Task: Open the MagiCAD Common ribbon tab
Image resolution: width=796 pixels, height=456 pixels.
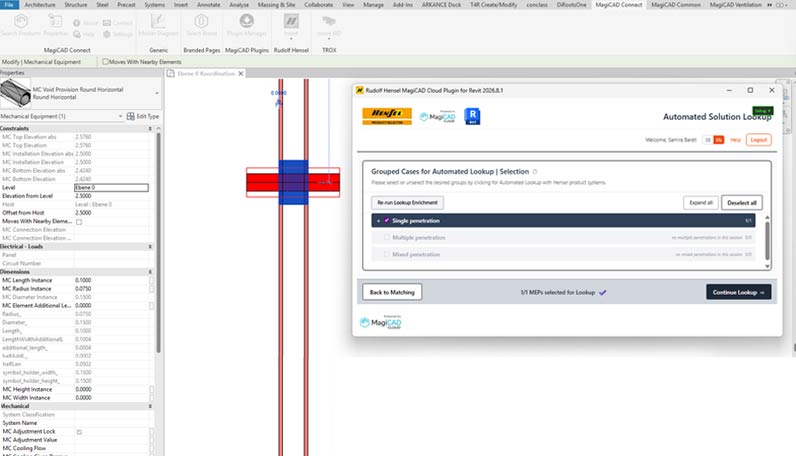Action: click(676, 5)
